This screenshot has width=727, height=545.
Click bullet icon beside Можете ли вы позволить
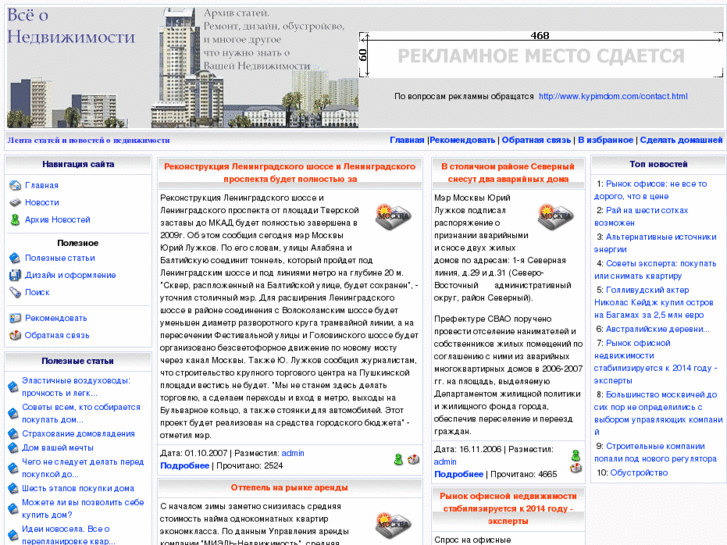pos(13,509)
